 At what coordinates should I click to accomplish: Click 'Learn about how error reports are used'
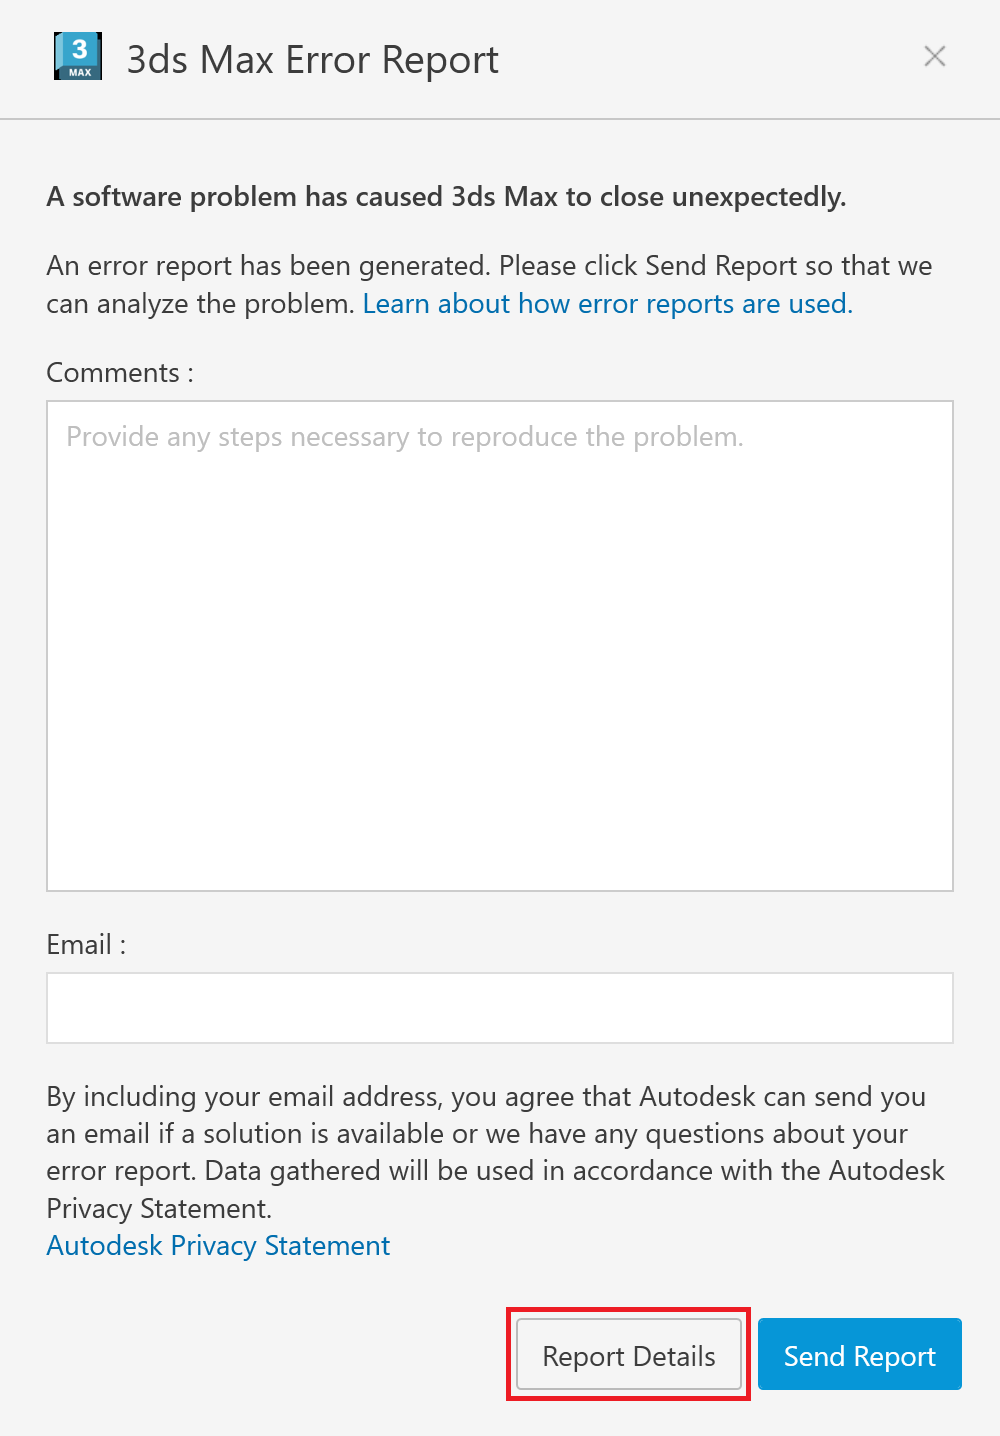coord(607,303)
